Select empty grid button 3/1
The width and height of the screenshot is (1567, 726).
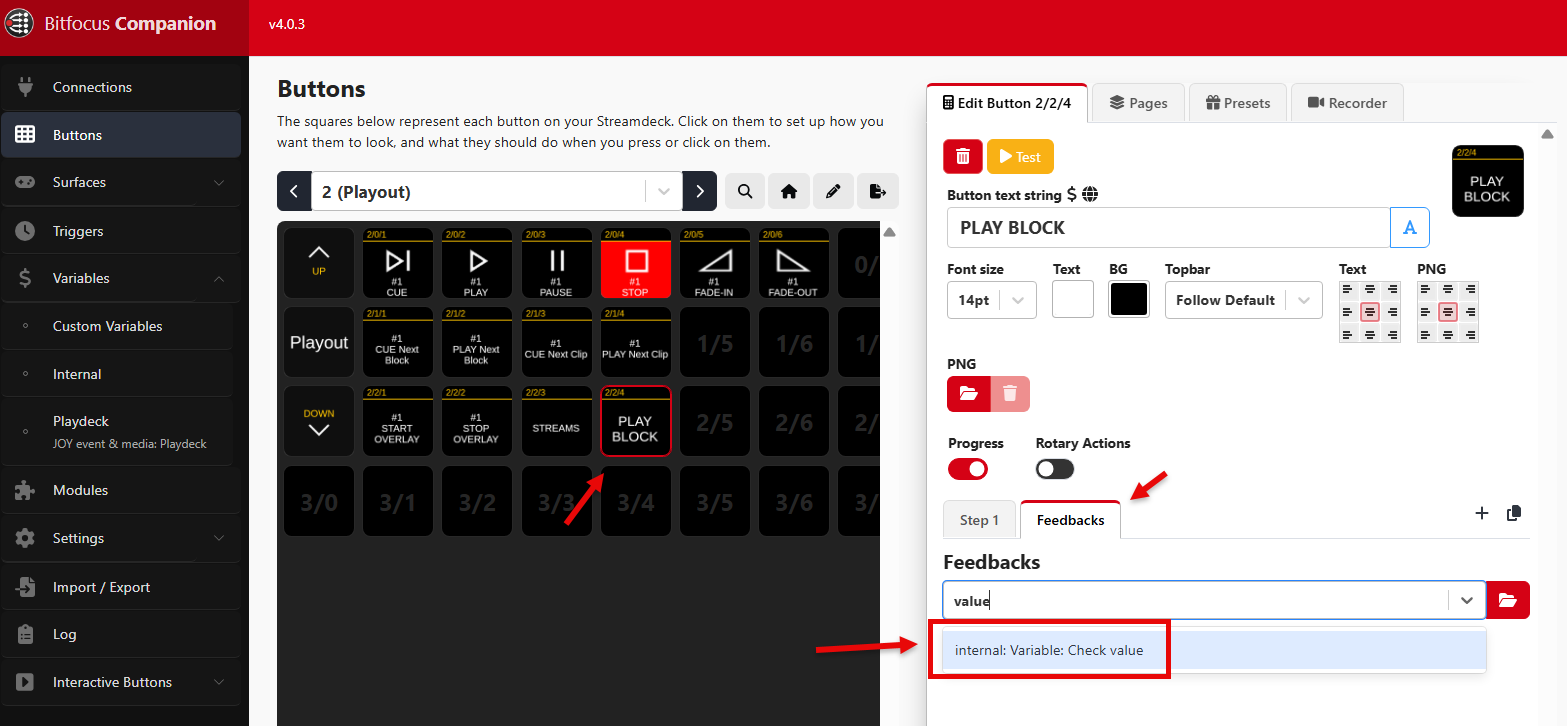point(397,501)
